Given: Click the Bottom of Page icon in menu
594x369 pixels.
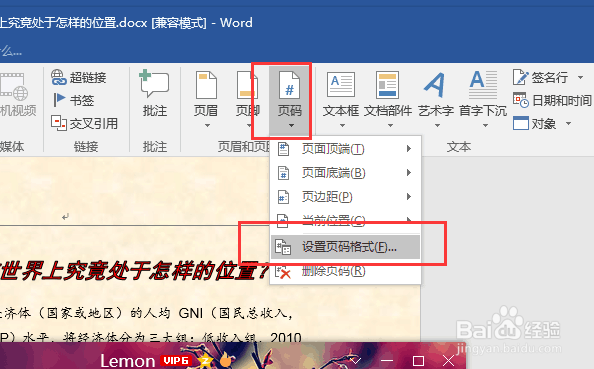Looking at the screenshot, I should tap(283, 173).
